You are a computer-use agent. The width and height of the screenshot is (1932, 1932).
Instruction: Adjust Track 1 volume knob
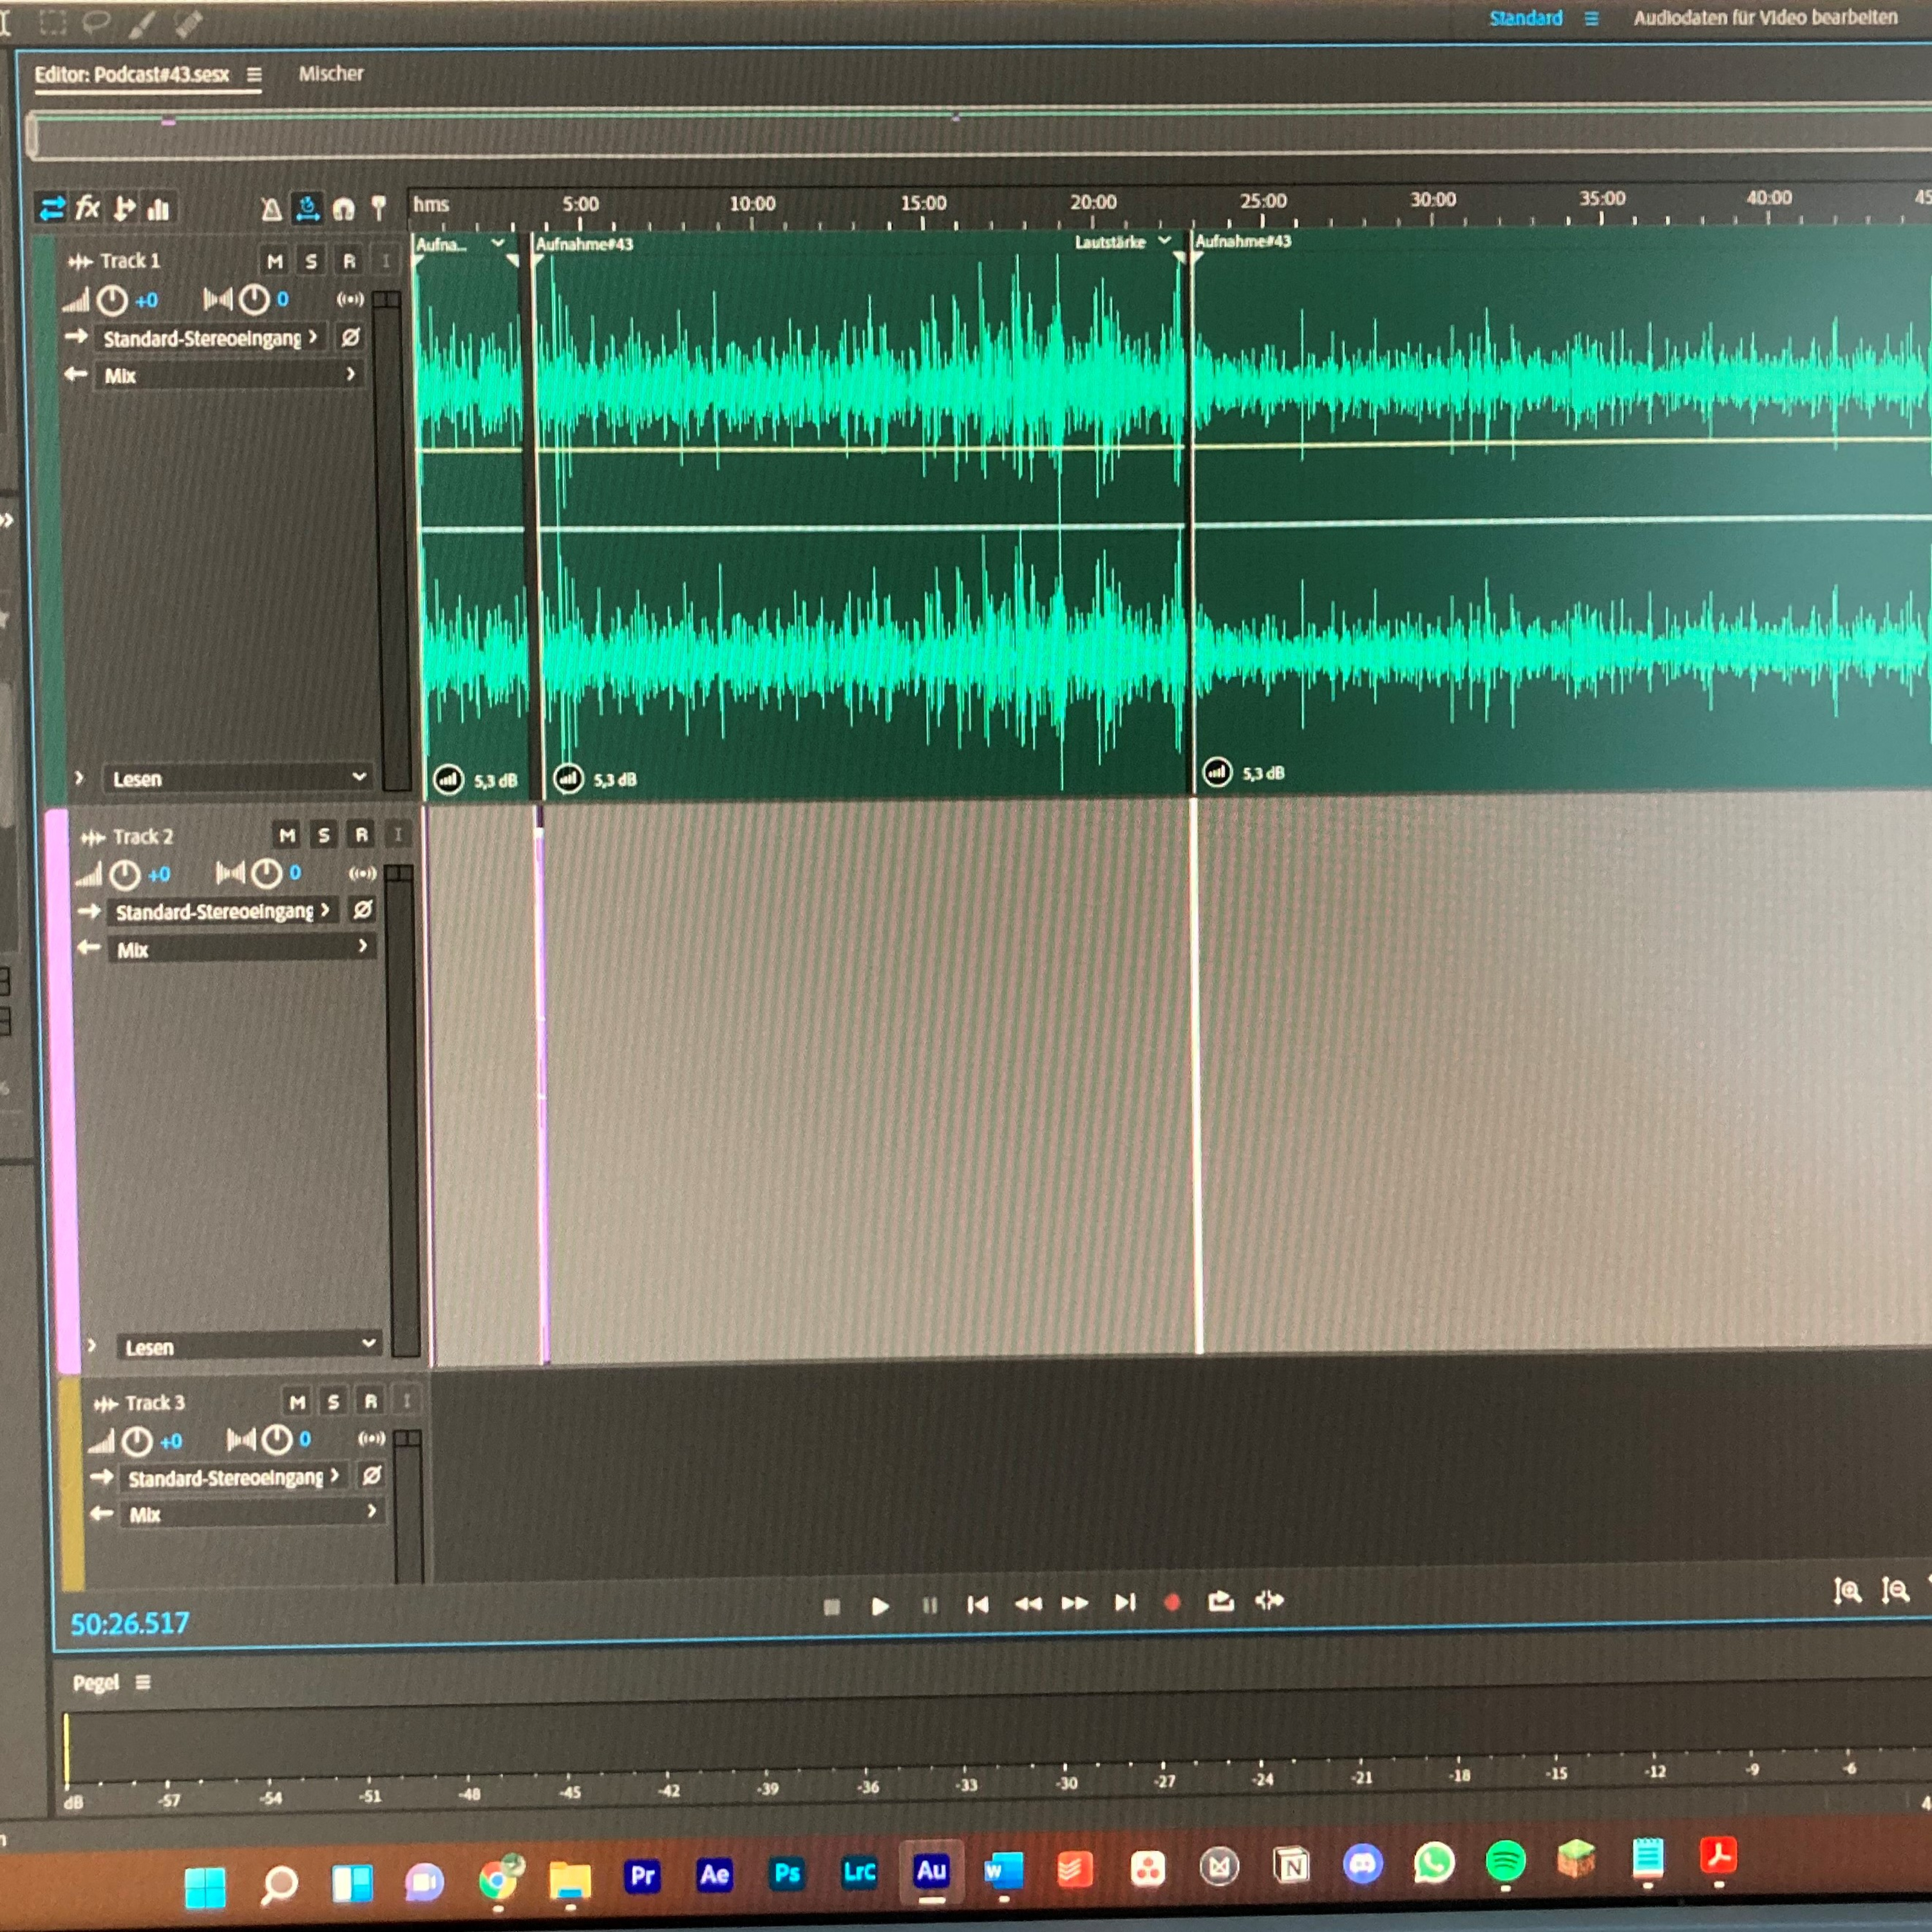112,300
